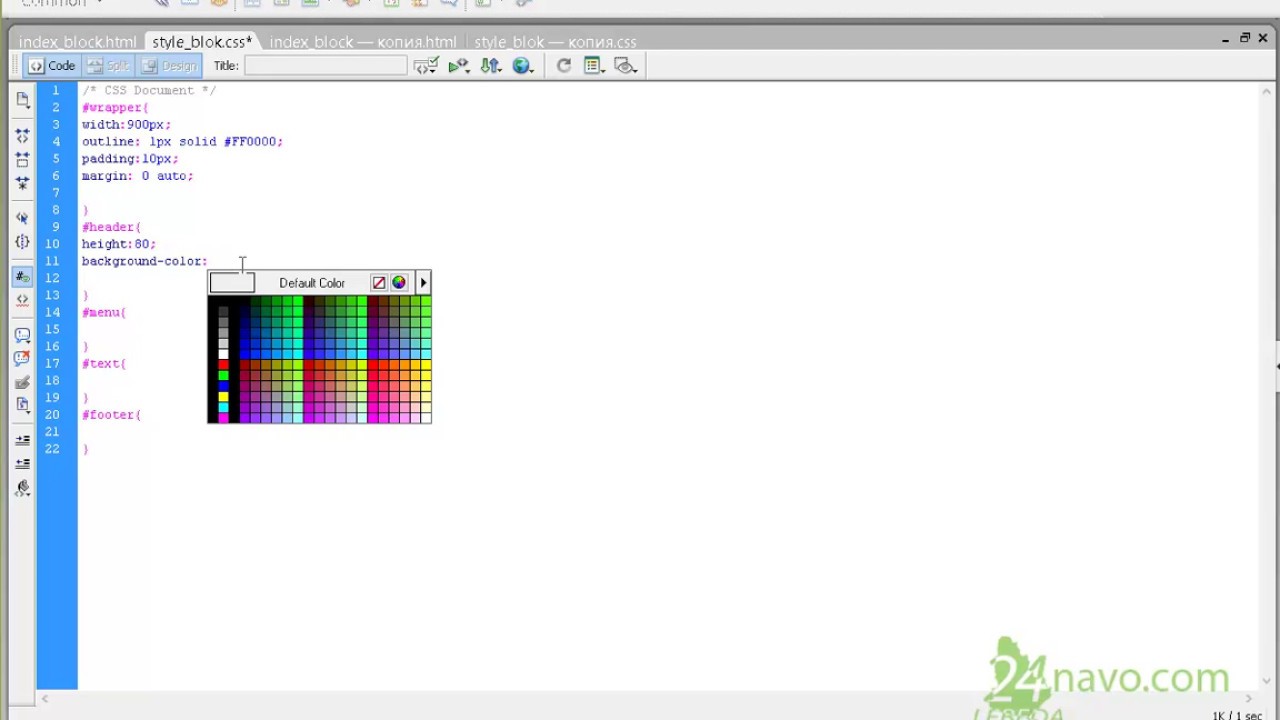Click the horizontal scrollbar left arrow
Viewport: 1280px width, 720px height.
coord(44,699)
